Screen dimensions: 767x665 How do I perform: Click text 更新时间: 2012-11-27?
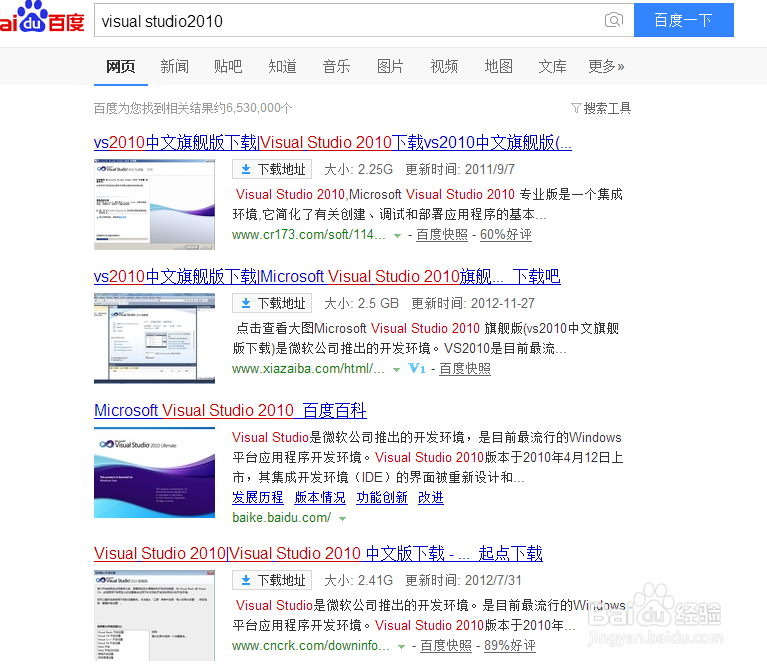coord(473,303)
